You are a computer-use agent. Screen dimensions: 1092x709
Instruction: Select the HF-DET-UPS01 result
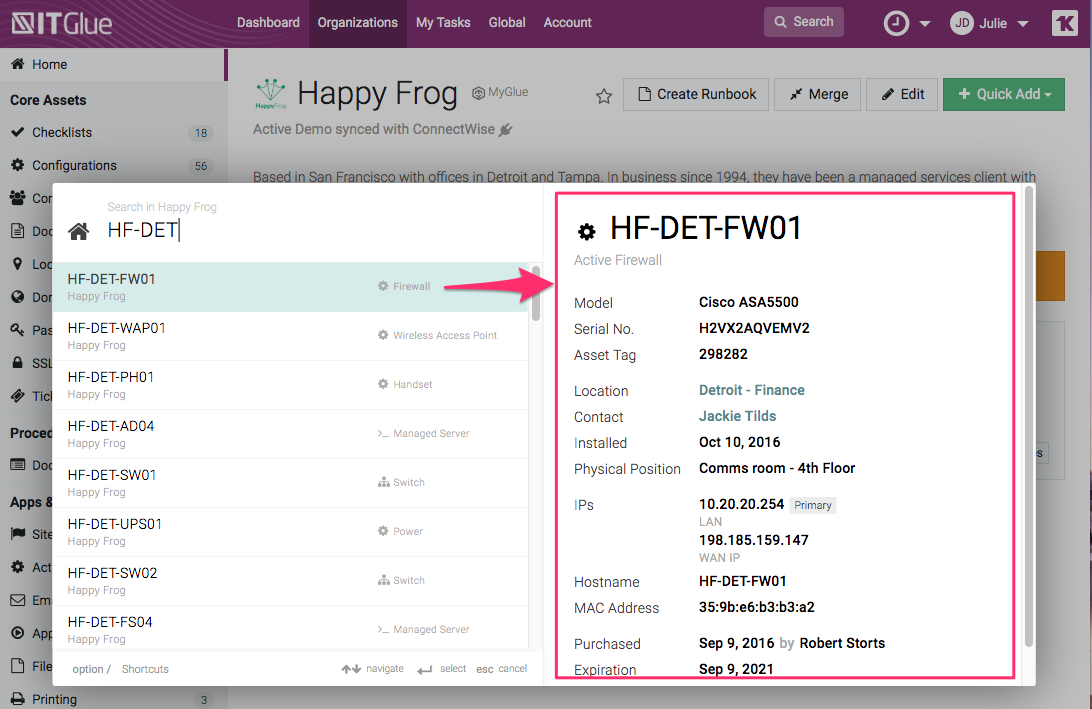[290, 531]
